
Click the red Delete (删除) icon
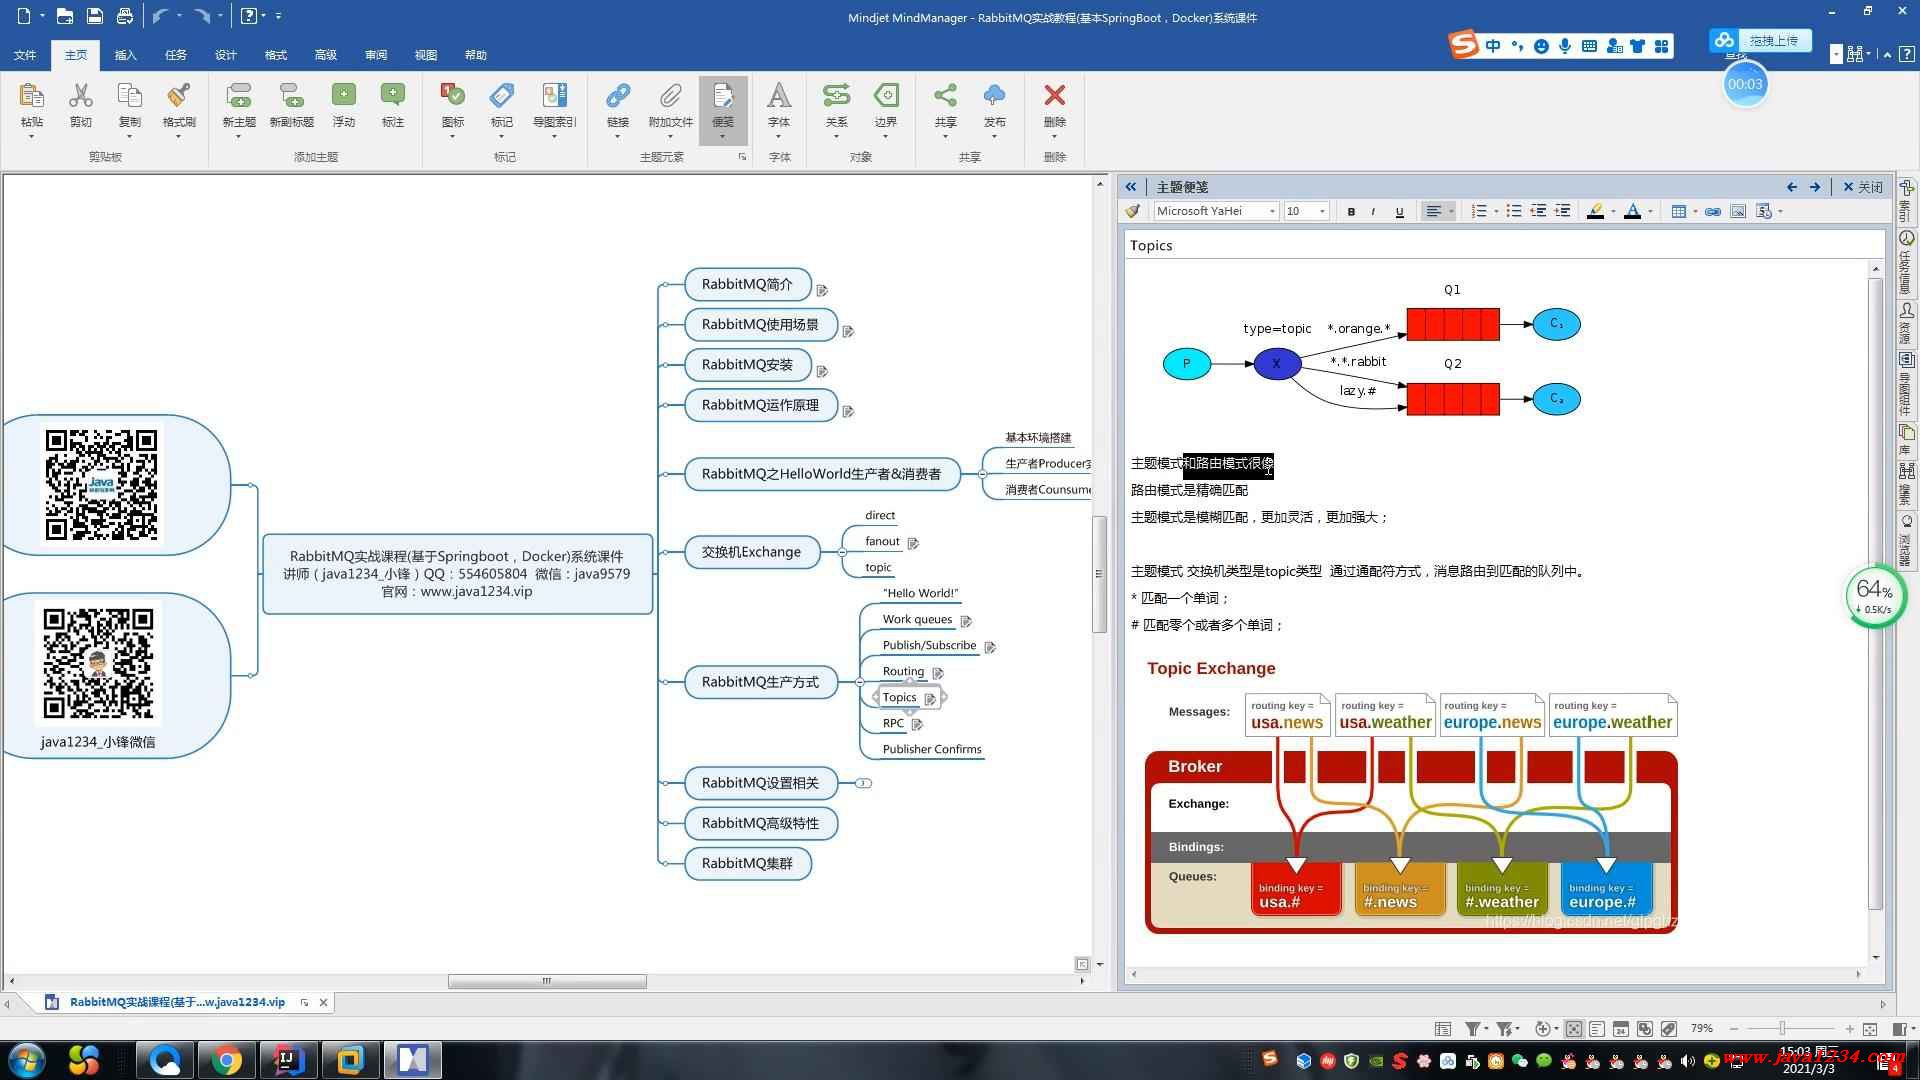point(1054,96)
